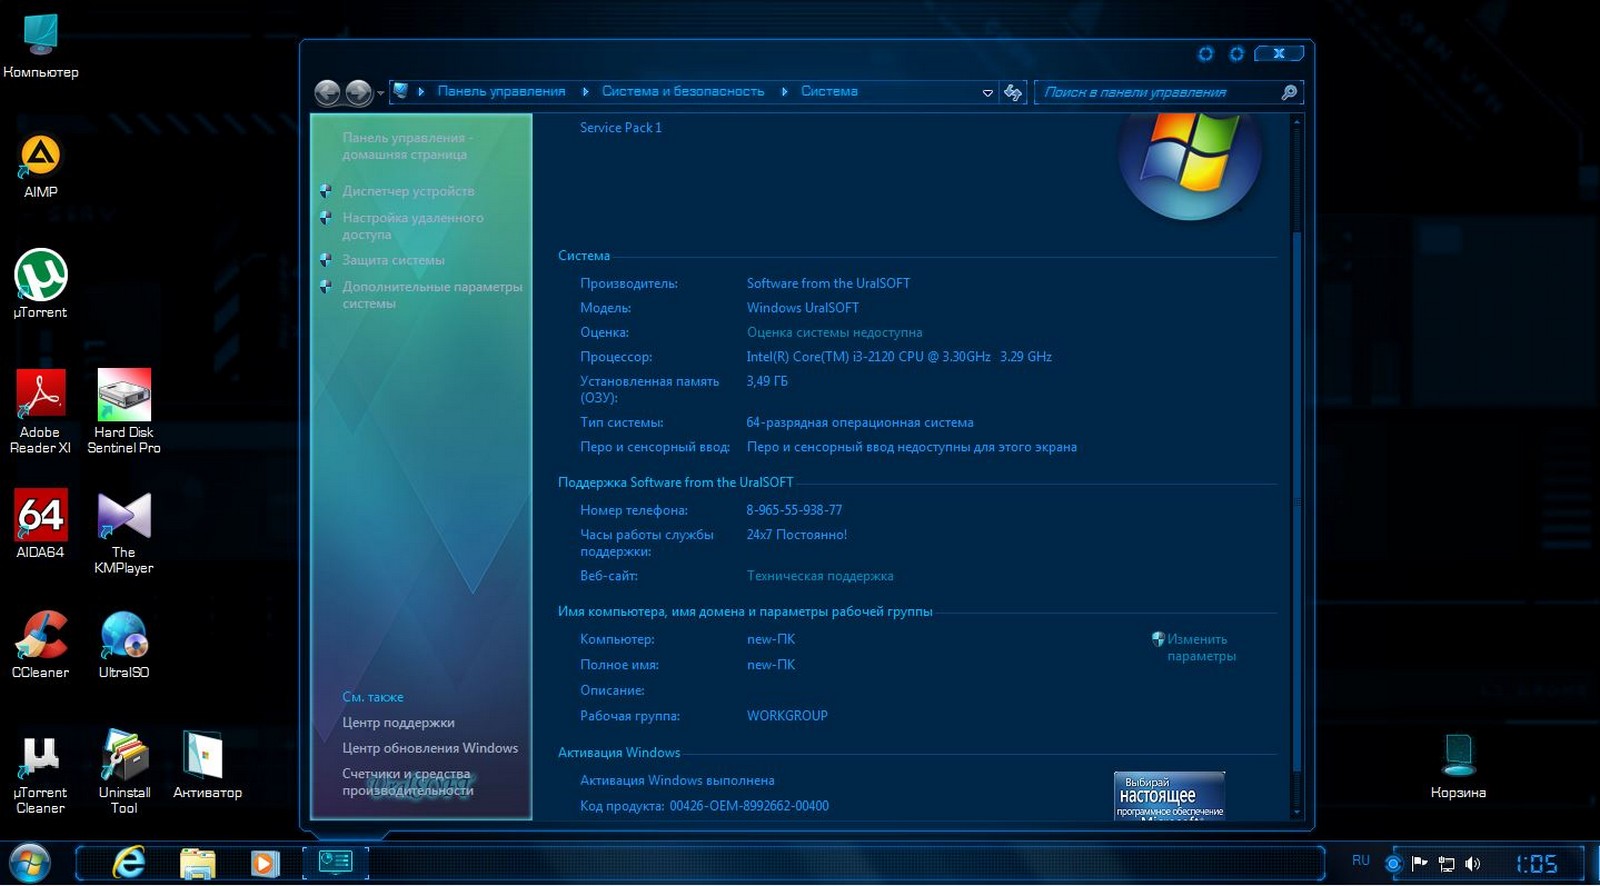Open The KMPlayer shortcut
This screenshot has height=886, width=1600.
124,532
